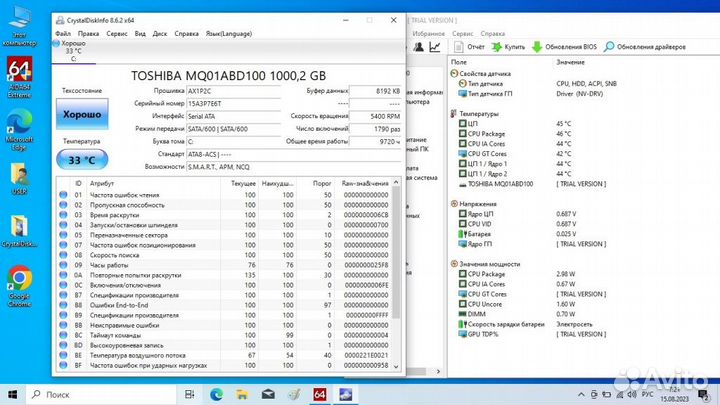This screenshot has width=720, height=405.
Task: Select attribute row 01 Частота ошибок чтения
Action: click(224, 195)
